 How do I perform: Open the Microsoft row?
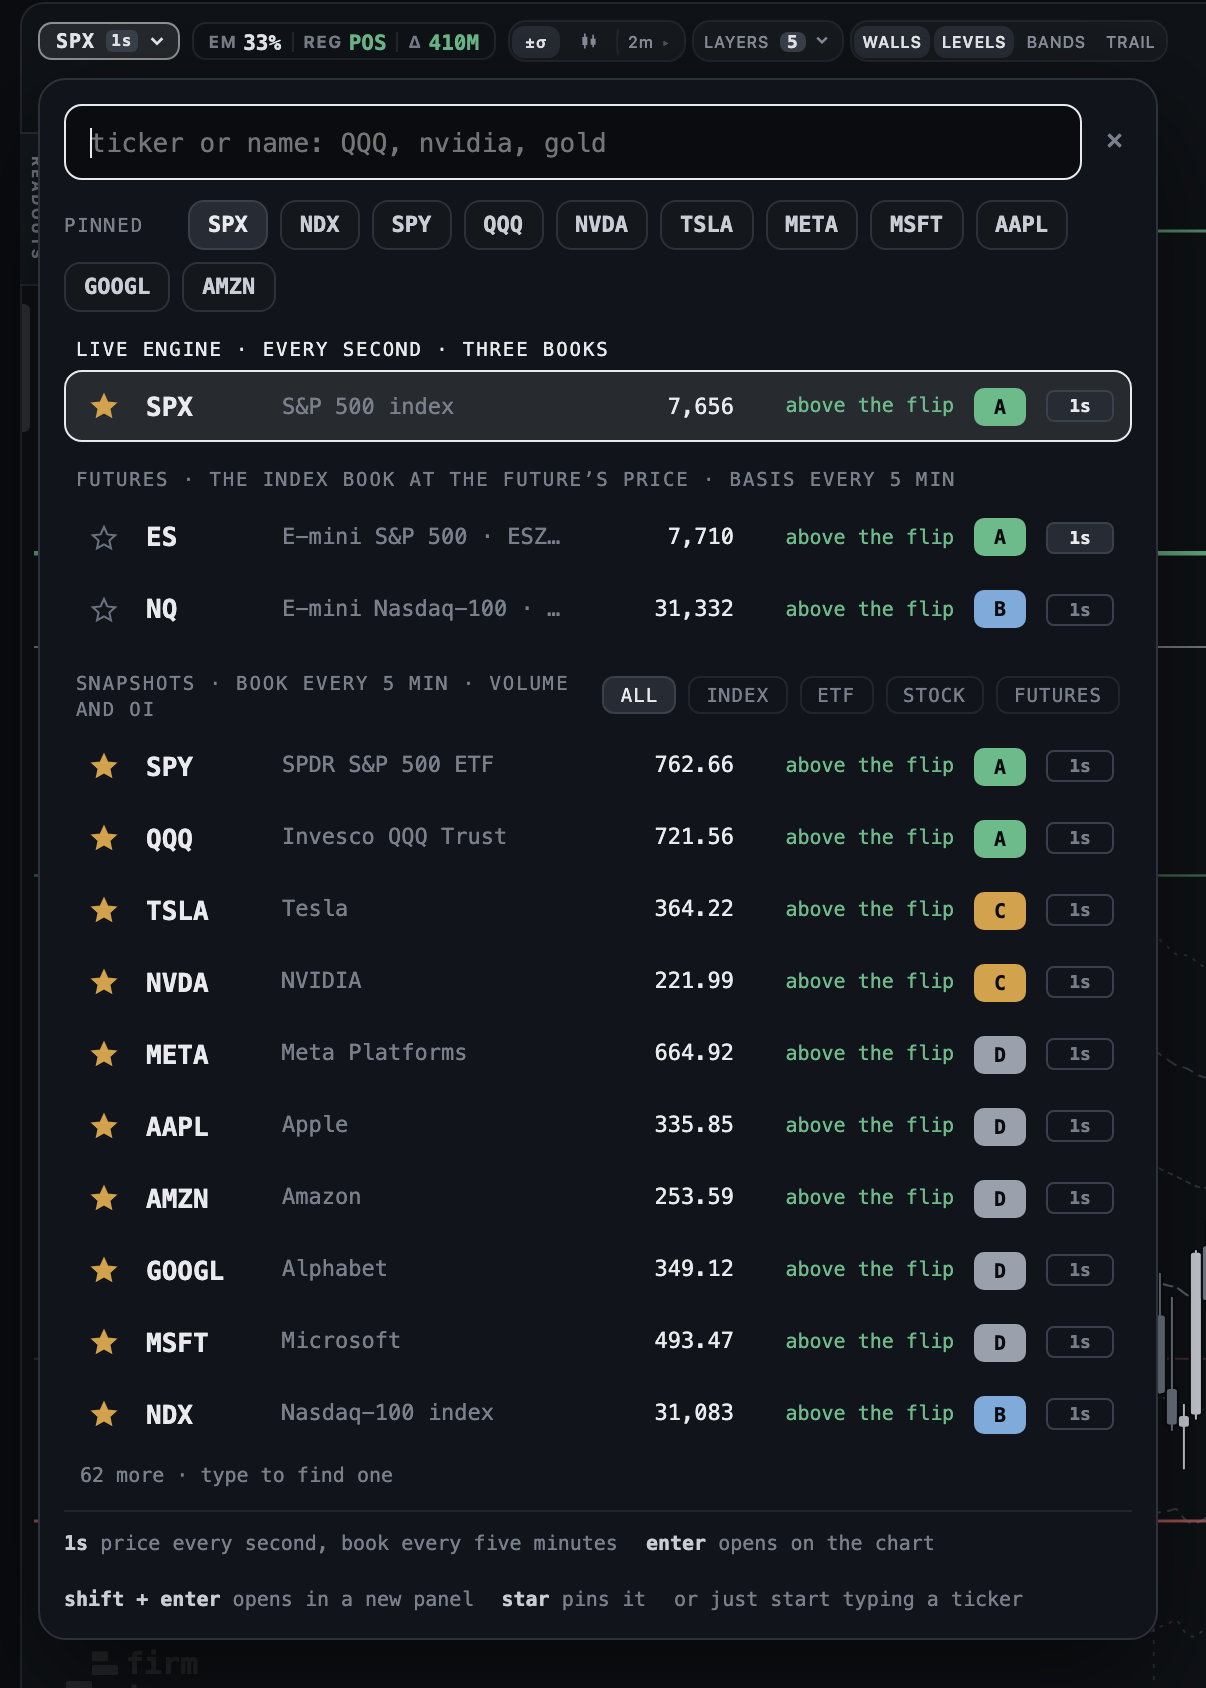point(598,1342)
